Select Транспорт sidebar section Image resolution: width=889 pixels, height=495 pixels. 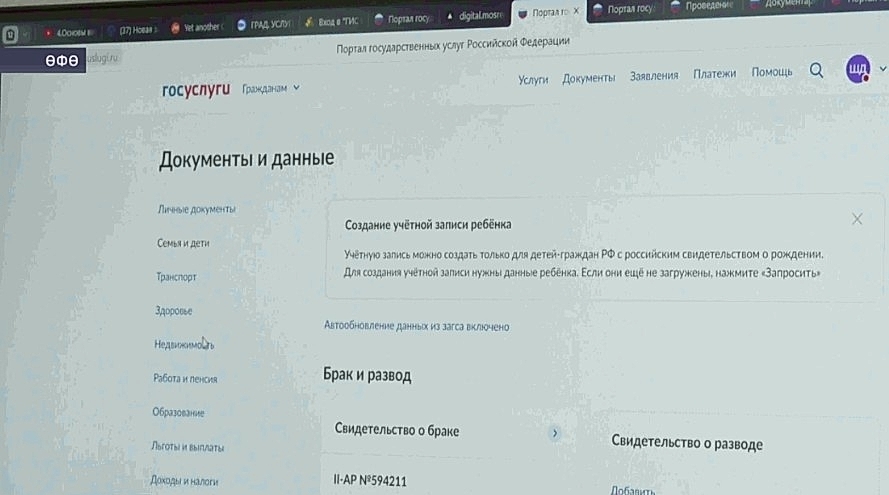coord(176,277)
